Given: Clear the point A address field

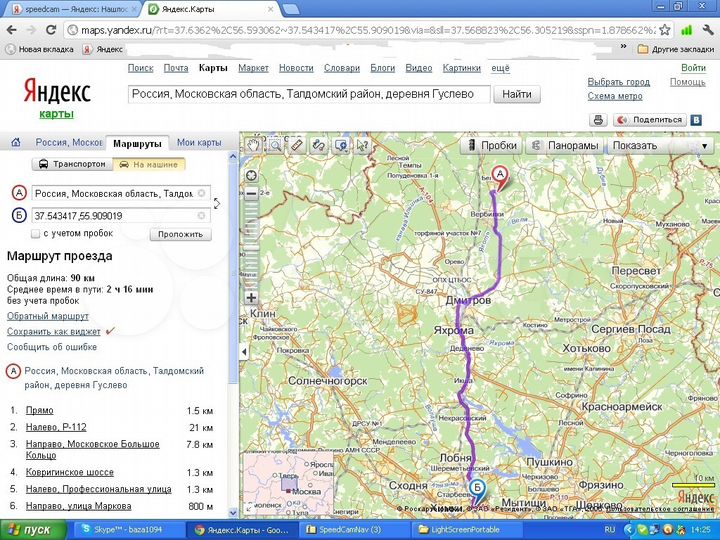Looking at the screenshot, I should coord(201,193).
